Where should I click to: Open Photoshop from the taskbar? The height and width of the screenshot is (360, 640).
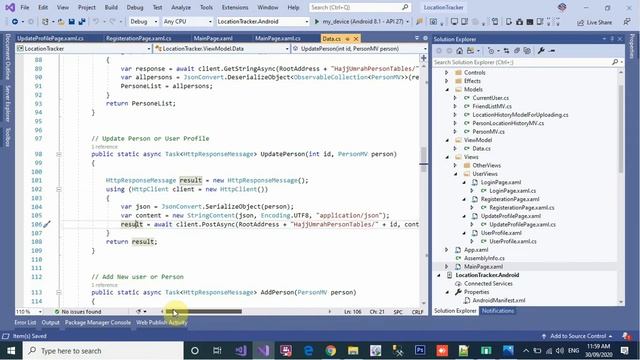(x=420, y=351)
